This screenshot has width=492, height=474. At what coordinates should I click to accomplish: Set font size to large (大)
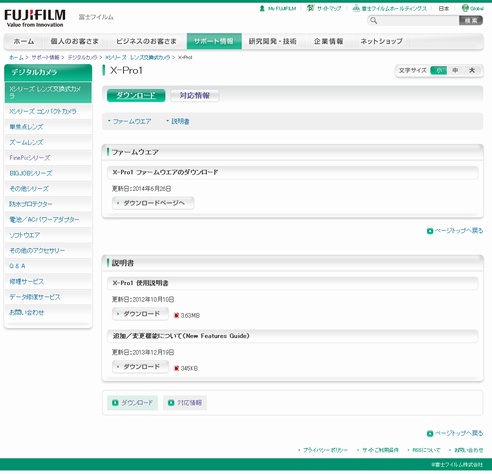coord(472,70)
